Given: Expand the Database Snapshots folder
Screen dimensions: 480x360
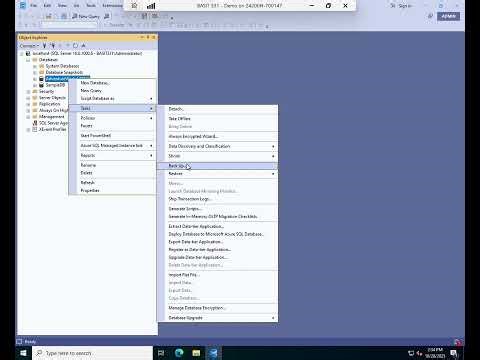Looking at the screenshot, I should [35, 73].
